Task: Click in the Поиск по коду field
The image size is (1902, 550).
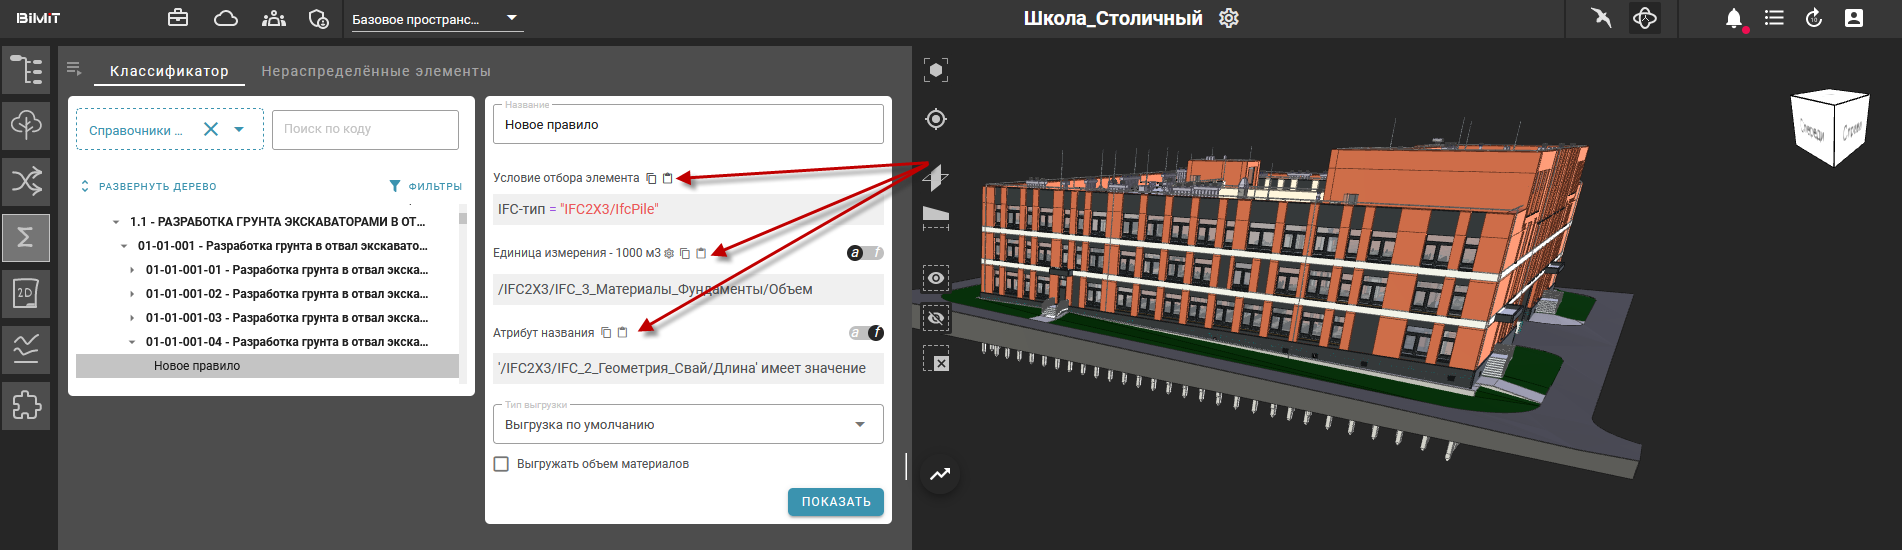Action: (365, 129)
